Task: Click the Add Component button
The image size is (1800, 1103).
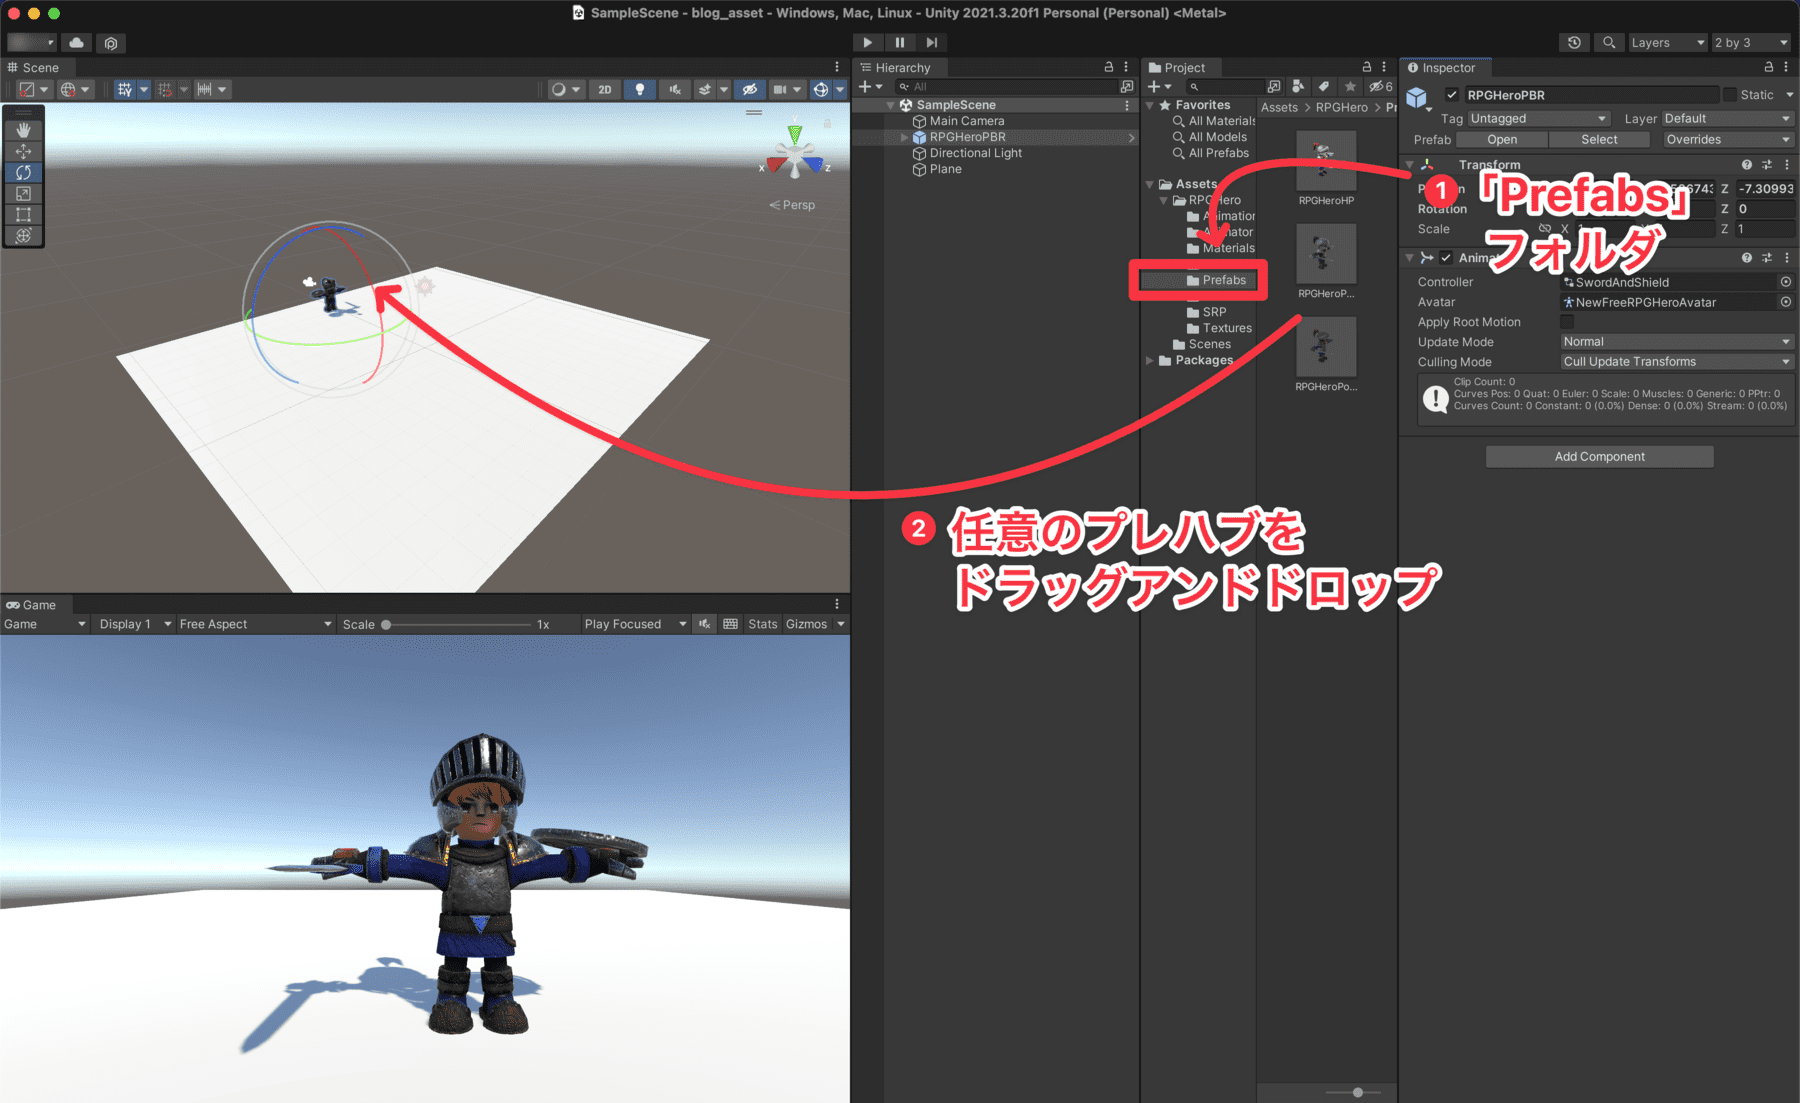Action: click(x=1599, y=456)
